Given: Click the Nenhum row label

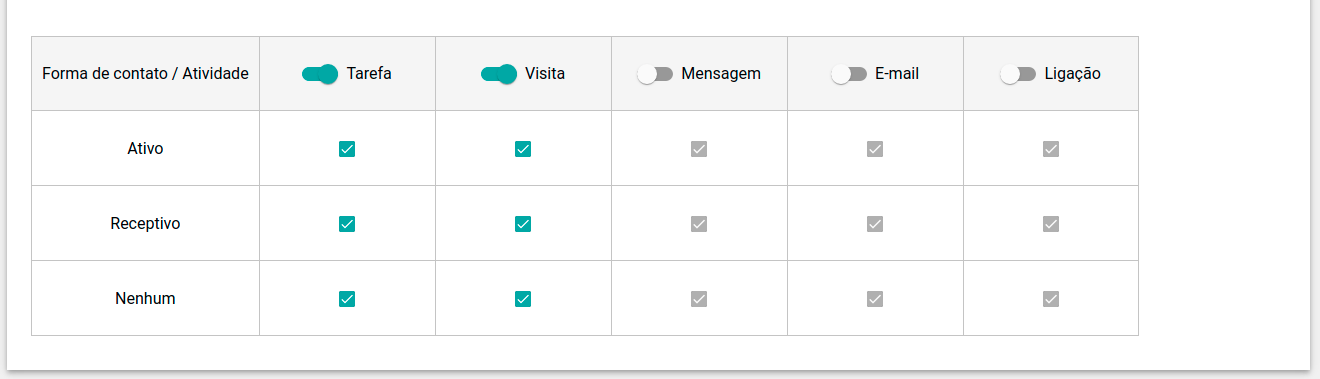Looking at the screenshot, I should [x=145, y=299].
